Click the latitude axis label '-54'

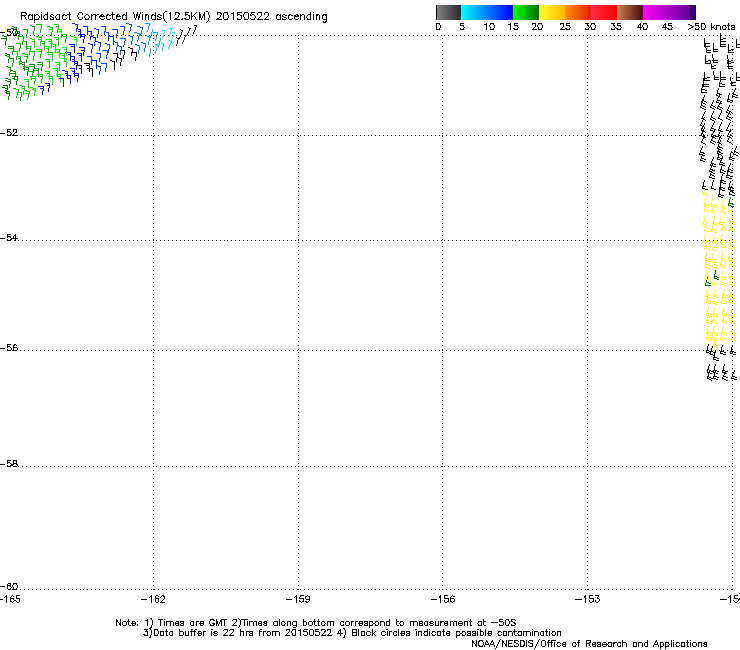(x=9, y=237)
